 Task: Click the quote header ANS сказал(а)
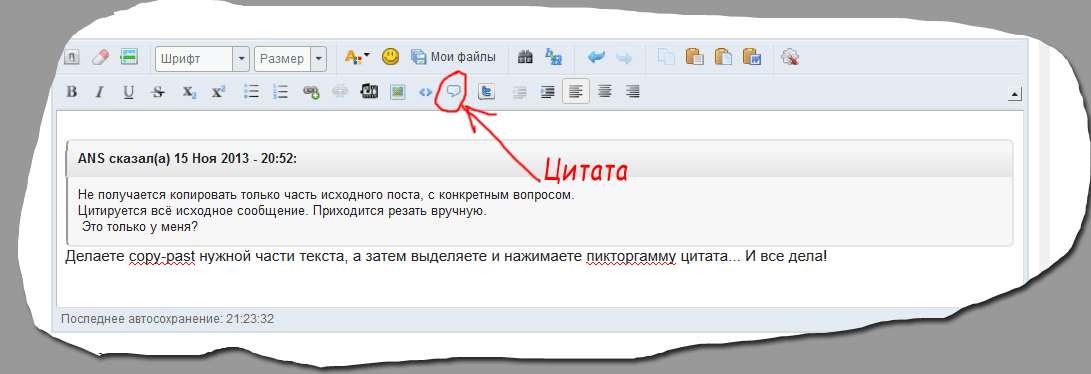pyautogui.click(x=188, y=159)
